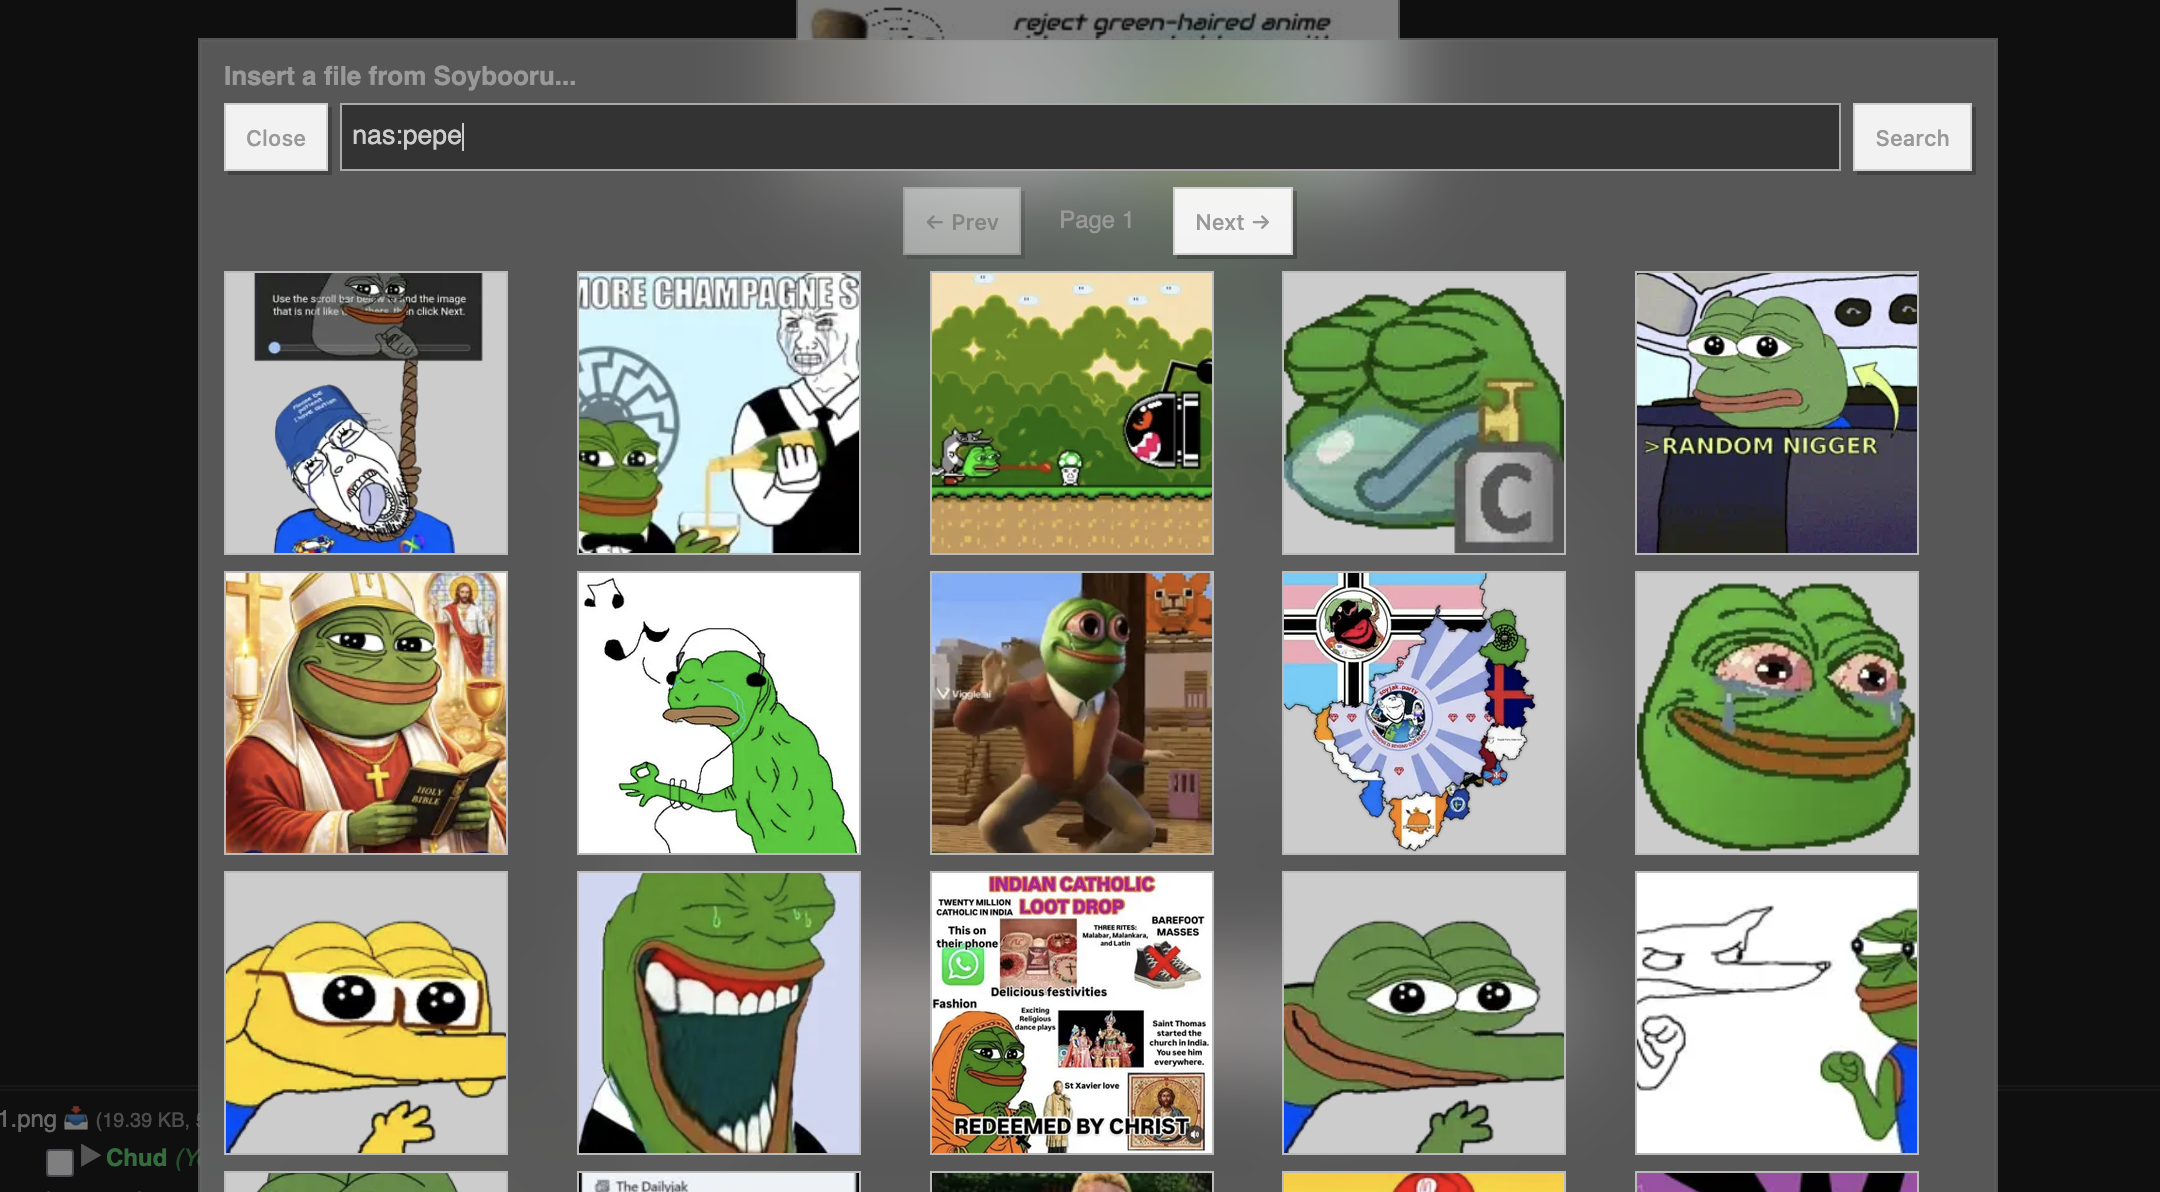Image resolution: width=2160 pixels, height=1192 pixels.
Task: Choose the frog with headphones thumbnail
Action: click(x=718, y=712)
